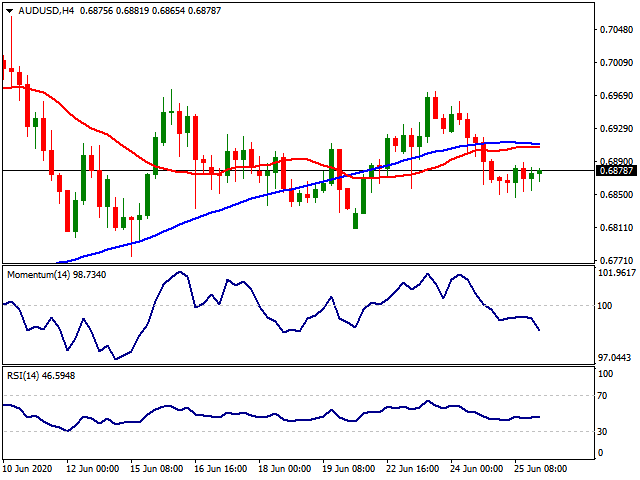
Task: Select the AUDUSD,H4 symbol title
Action: [46, 11]
